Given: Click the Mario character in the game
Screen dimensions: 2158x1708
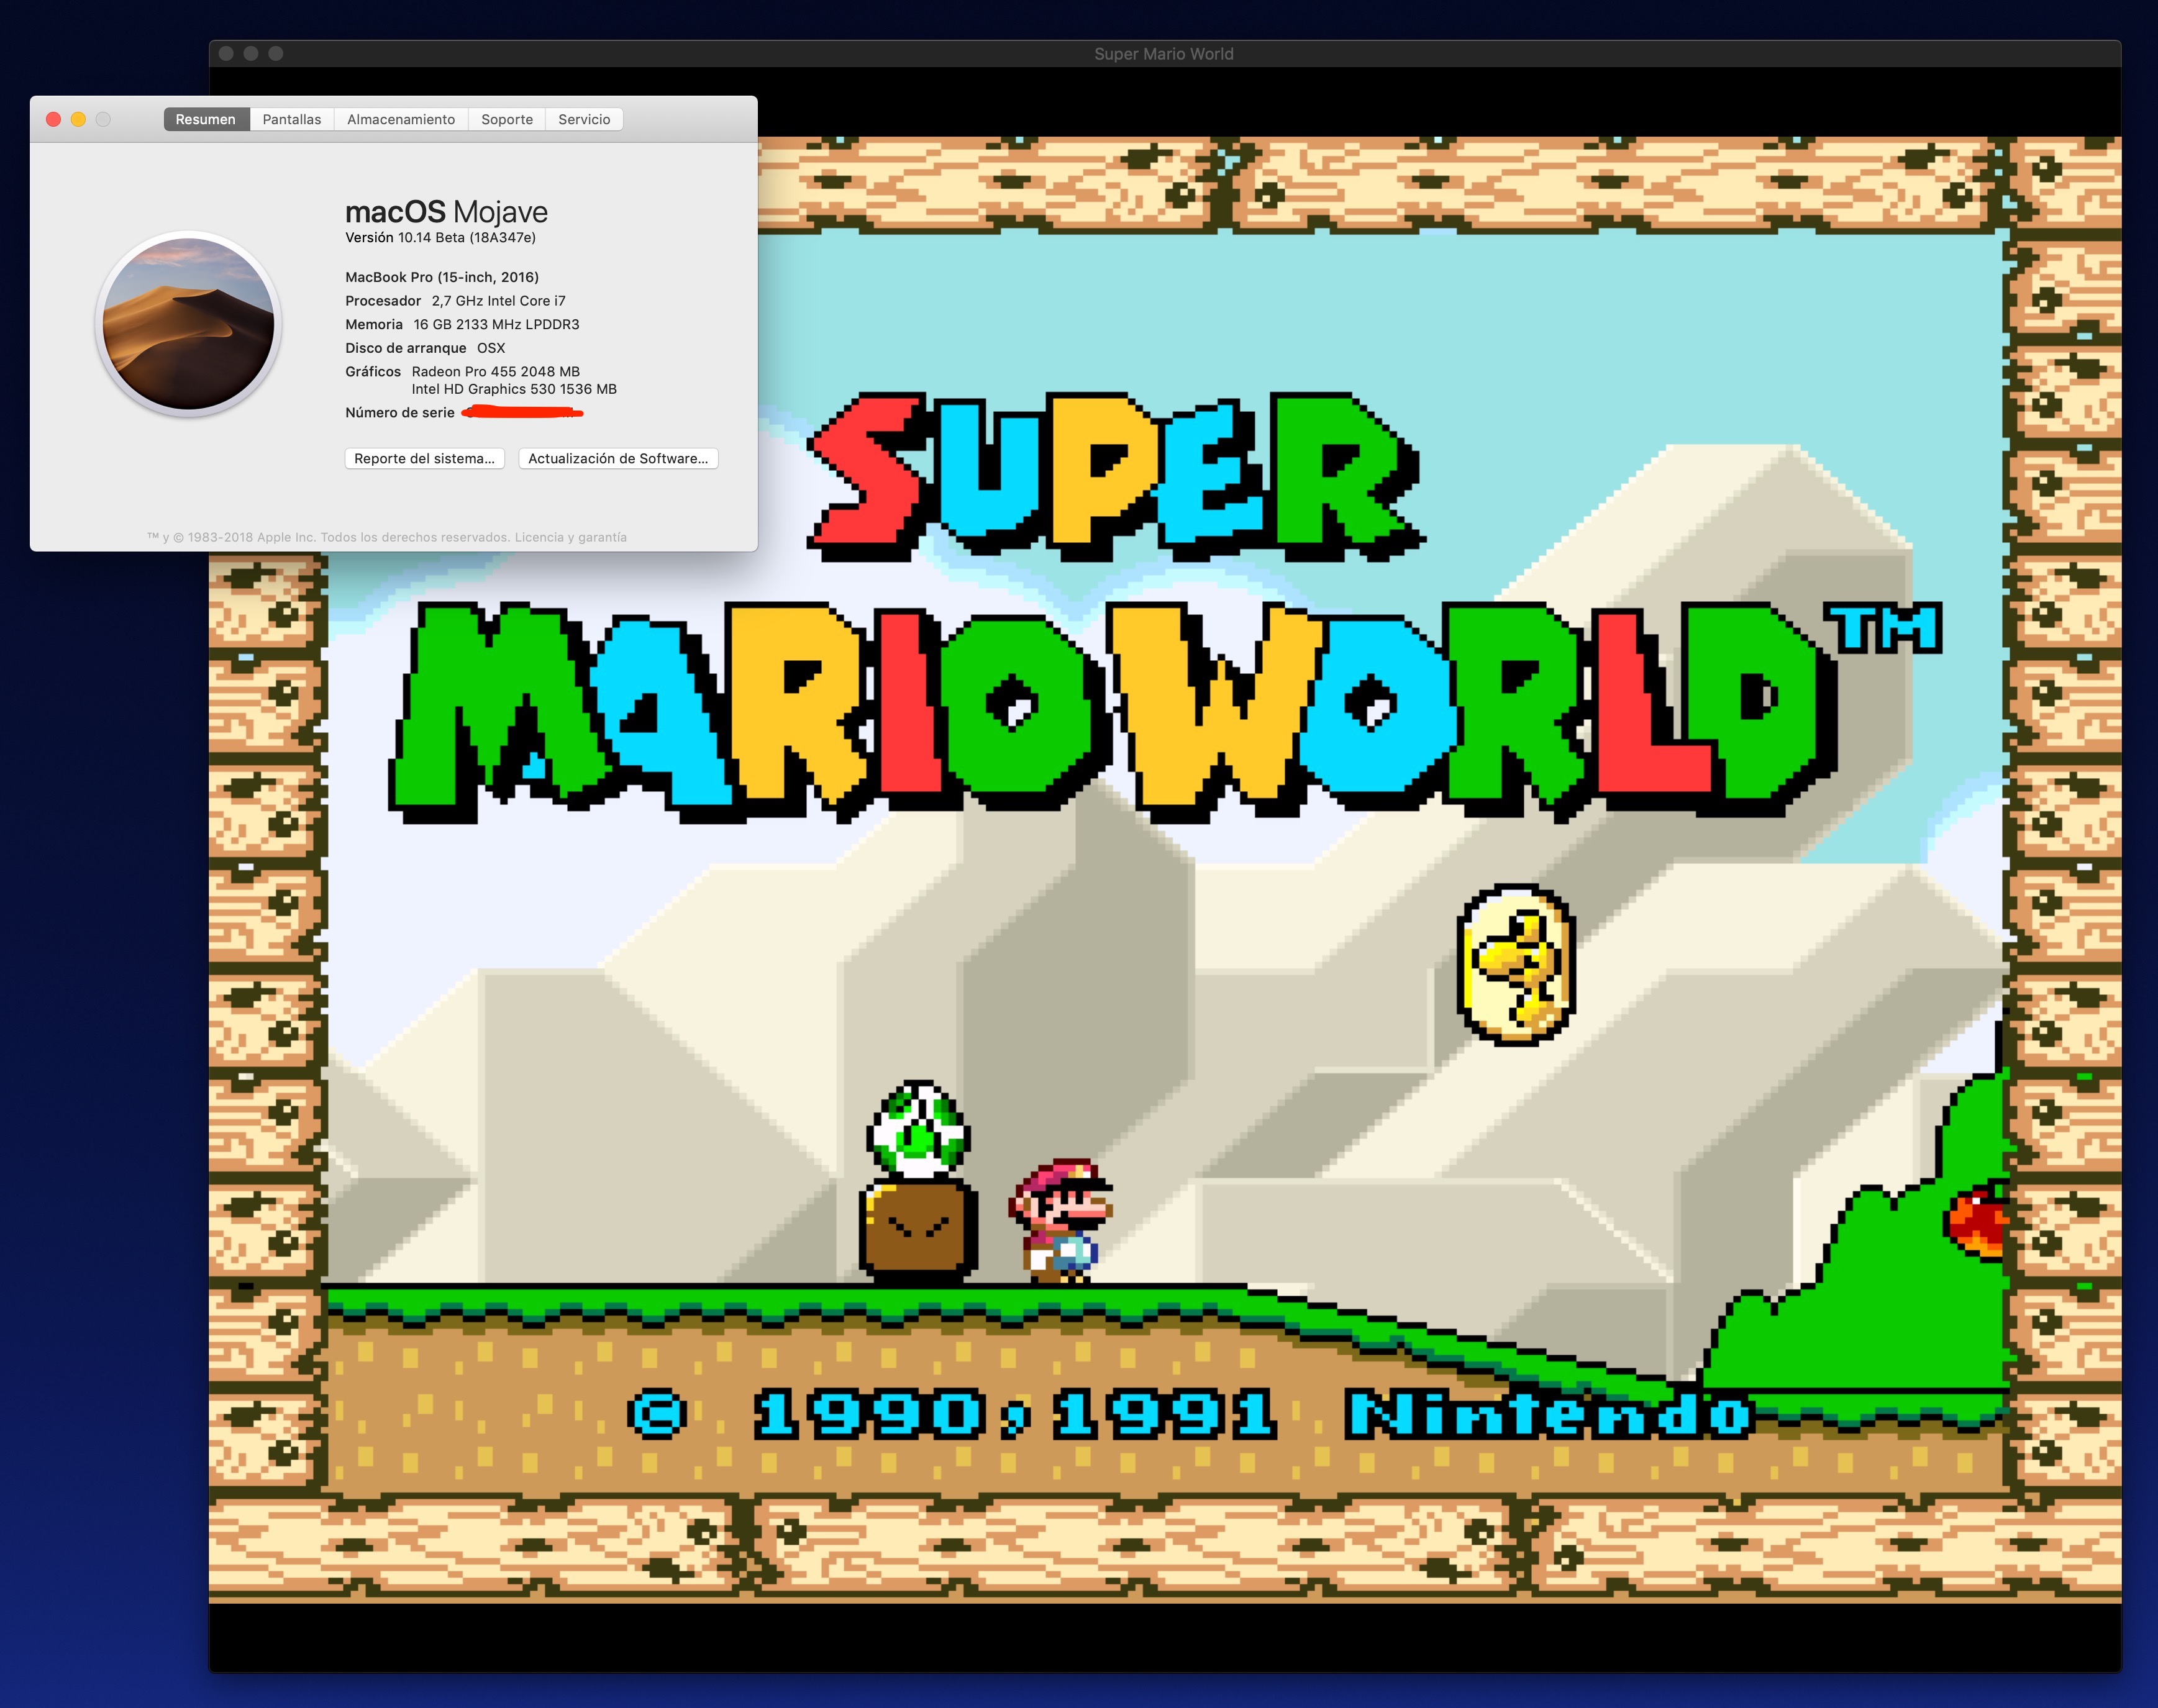Looking at the screenshot, I should click(x=1062, y=1220).
